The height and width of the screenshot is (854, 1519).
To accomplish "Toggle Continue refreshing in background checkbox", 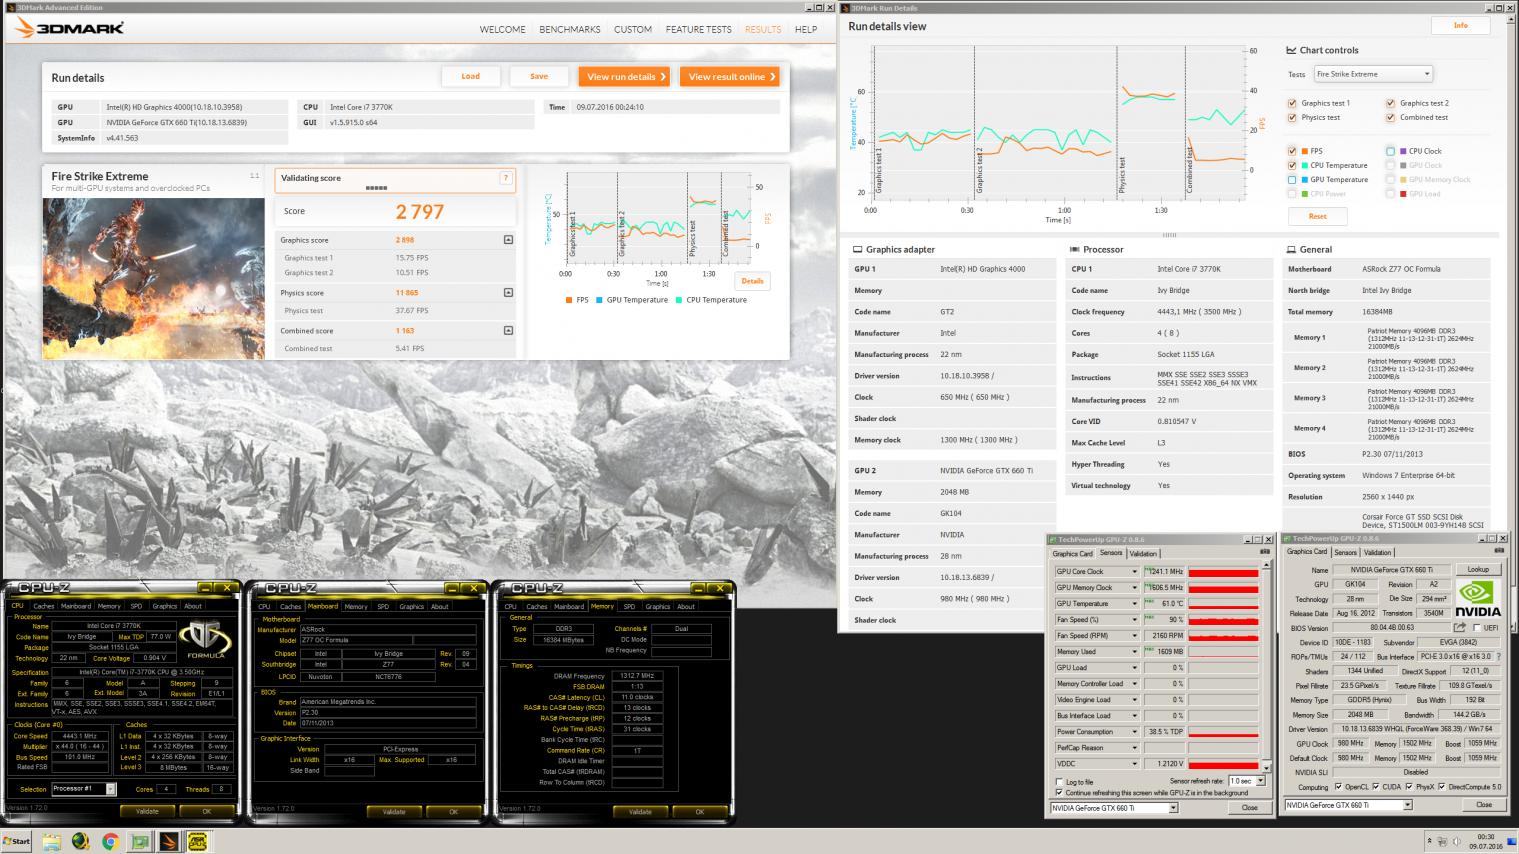I will pos(1060,793).
